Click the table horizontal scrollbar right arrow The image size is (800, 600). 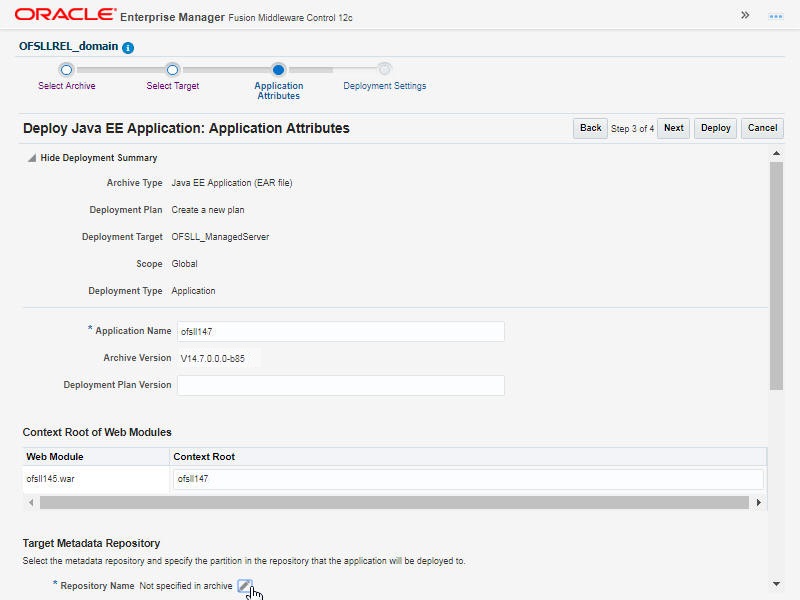coord(759,503)
